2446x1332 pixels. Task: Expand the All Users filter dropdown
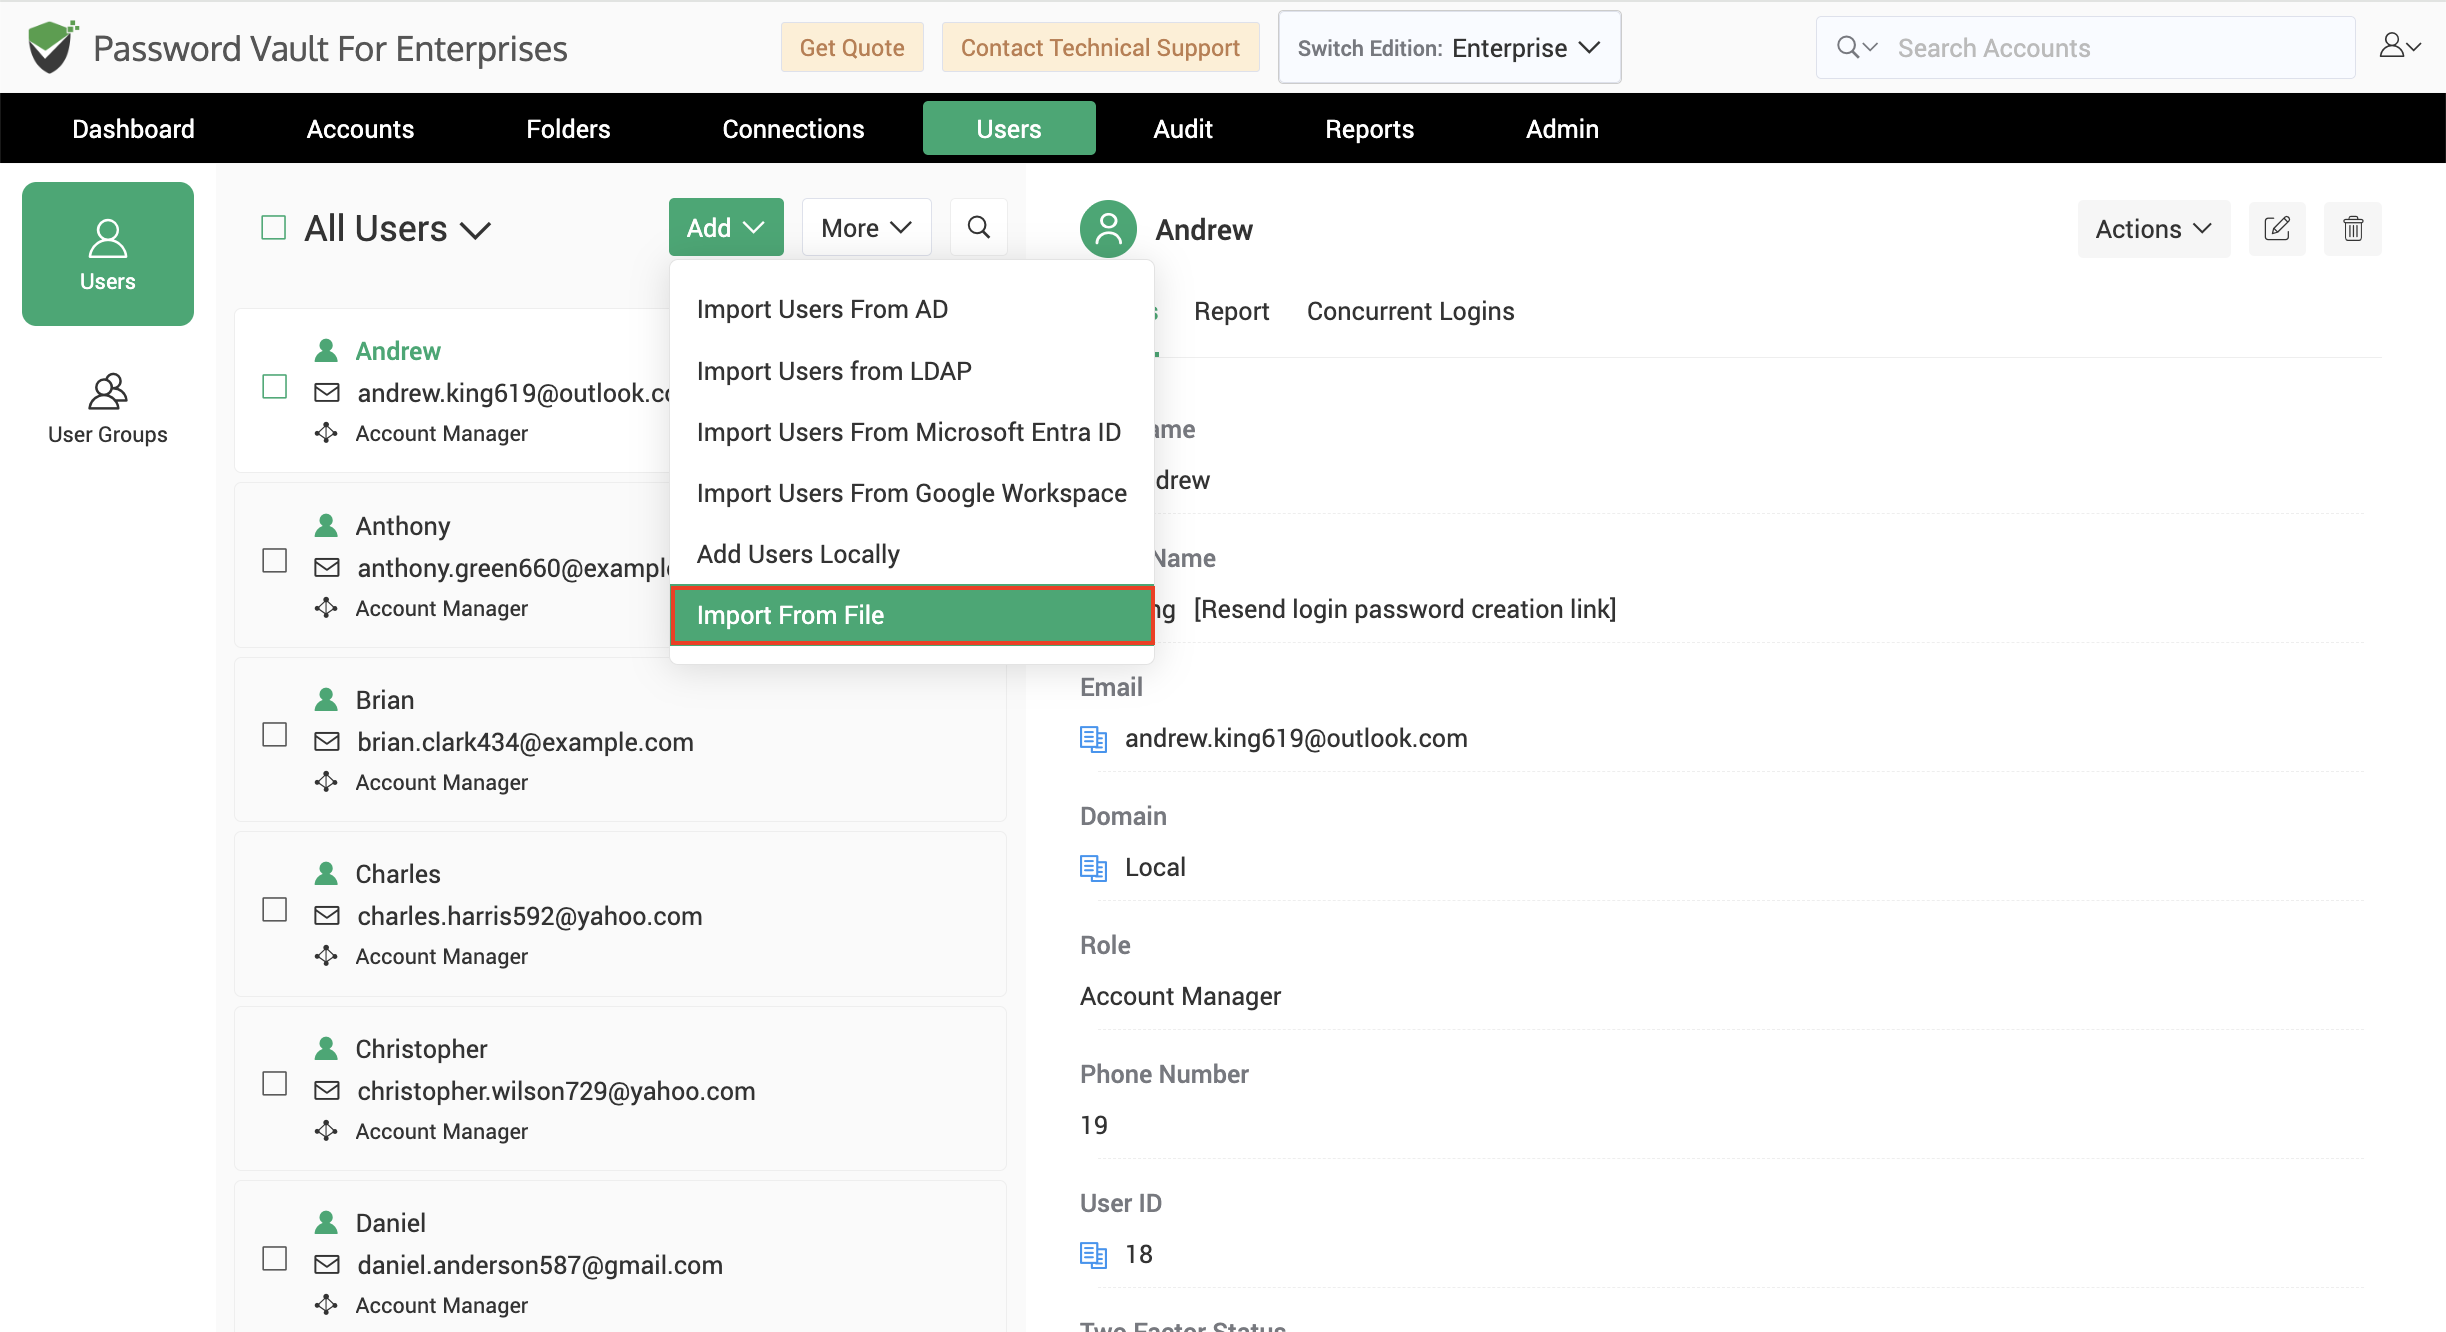398,229
